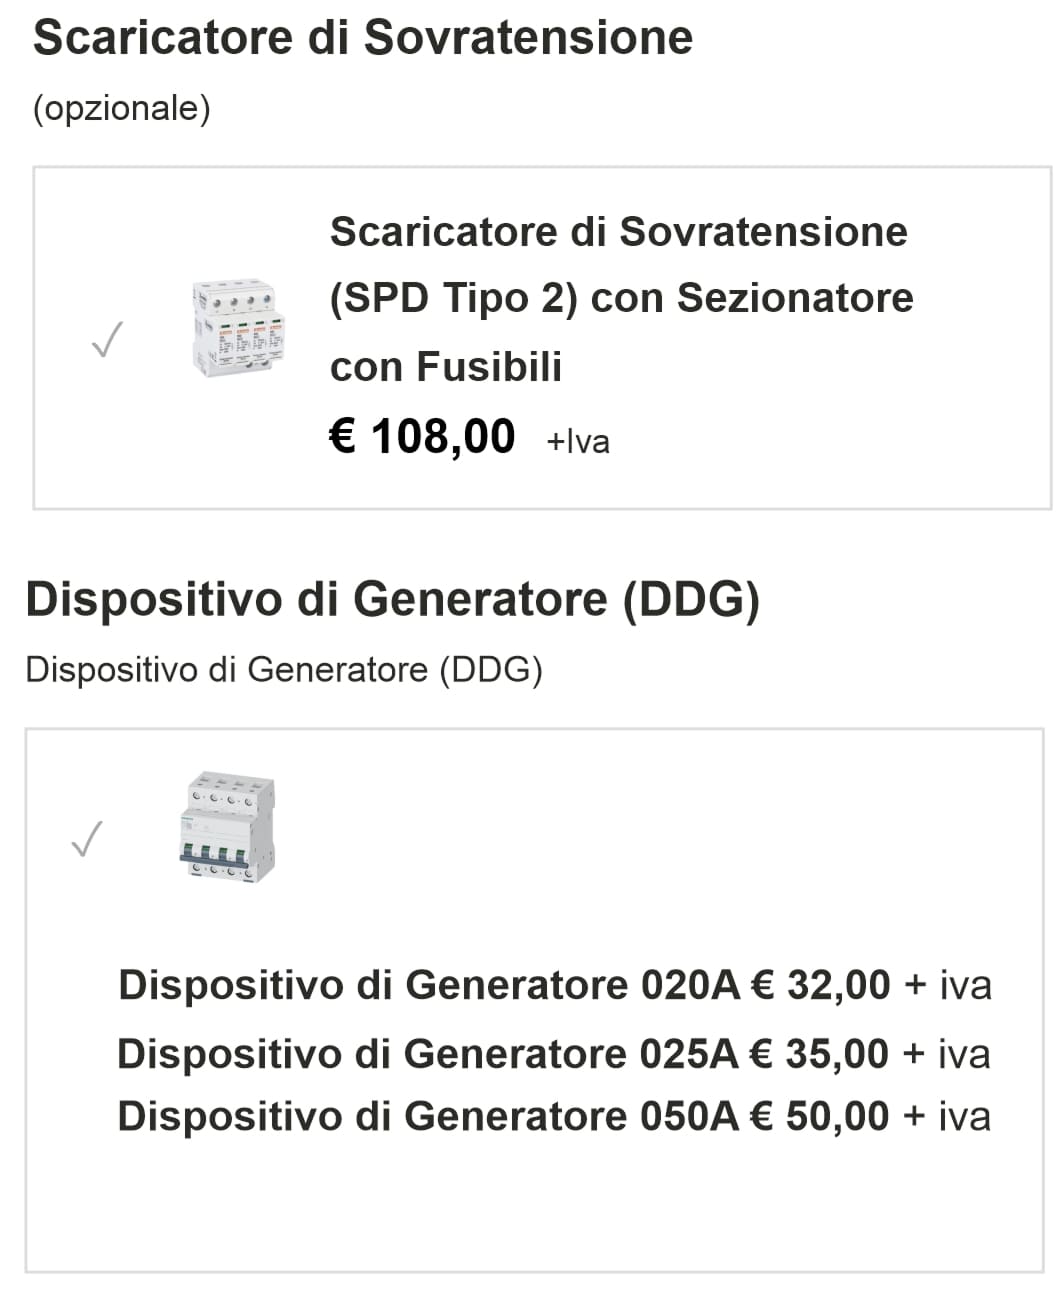Viewport: 1060px width, 1291px height.
Task: Click the (opzionale) label under the heading
Action: [122, 108]
